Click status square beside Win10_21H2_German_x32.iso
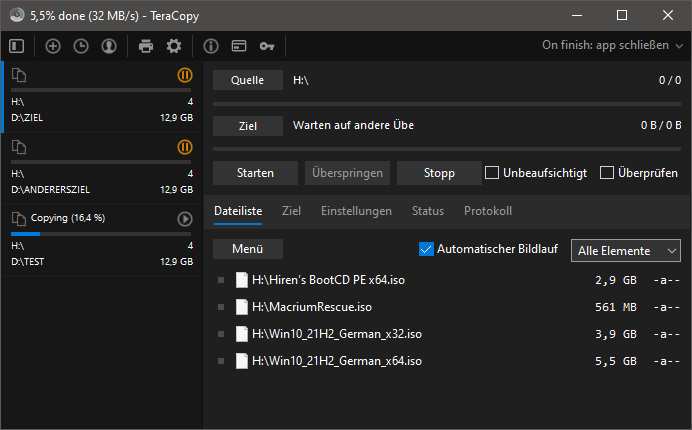Image resolution: width=692 pixels, height=430 pixels. [x=221, y=334]
